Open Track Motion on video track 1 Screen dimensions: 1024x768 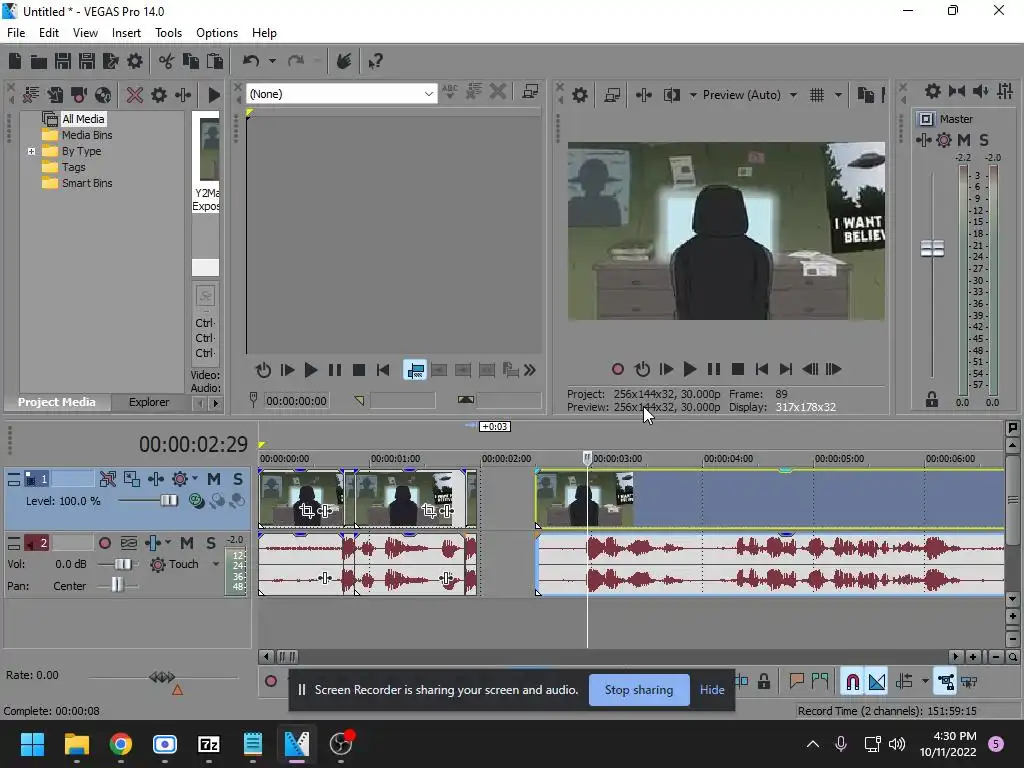coord(132,479)
